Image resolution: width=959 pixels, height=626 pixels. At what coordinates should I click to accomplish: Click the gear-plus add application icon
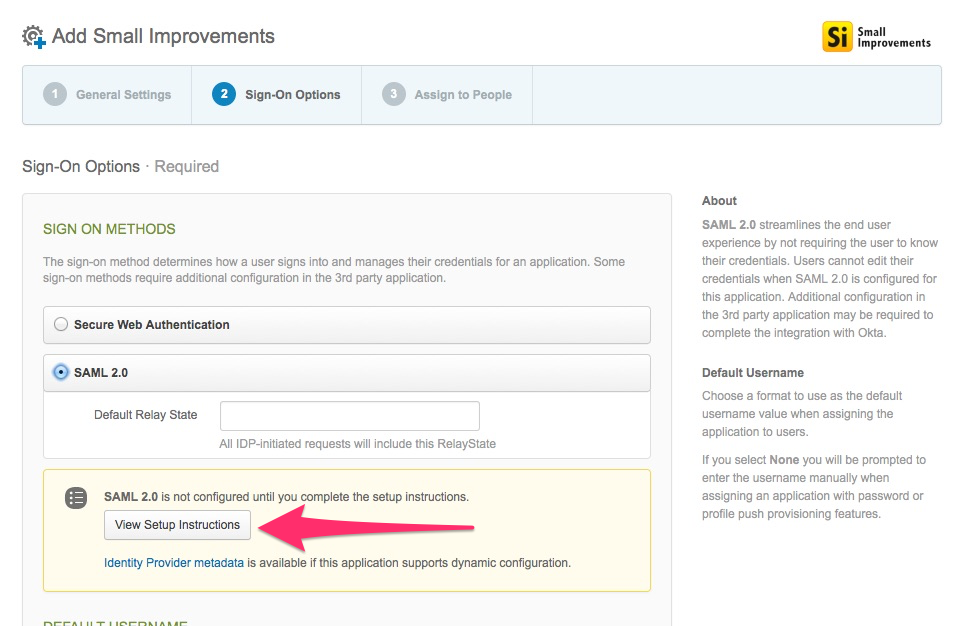(34, 37)
